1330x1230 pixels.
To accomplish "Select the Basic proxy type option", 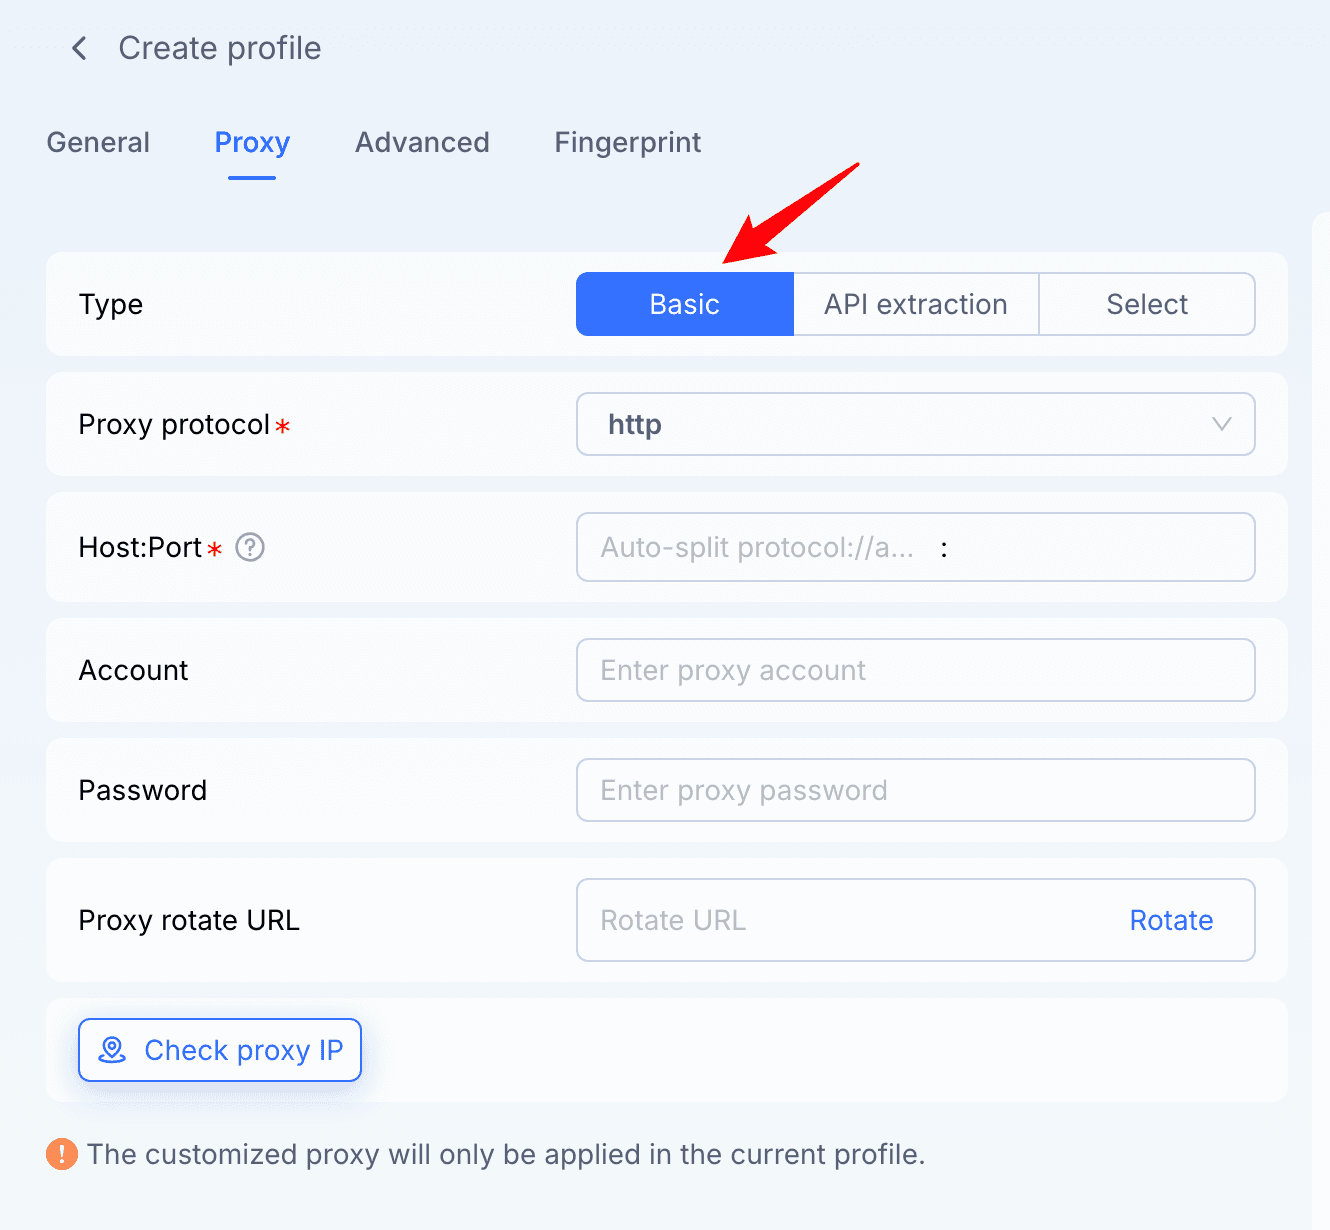I will pyautogui.click(x=684, y=303).
